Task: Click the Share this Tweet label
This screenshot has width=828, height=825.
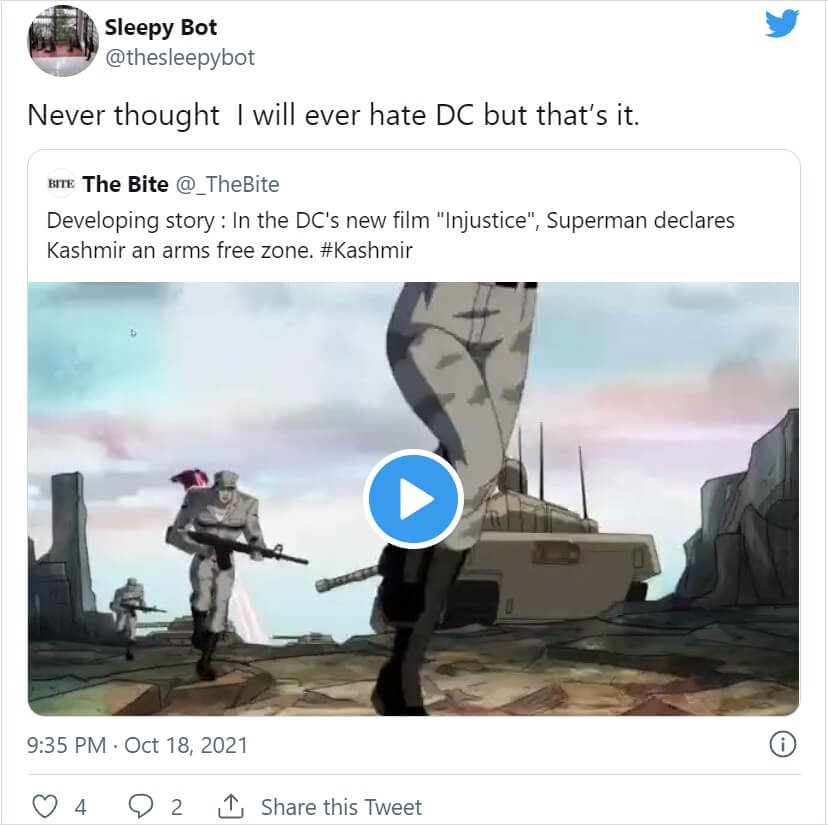Action: pyautogui.click(x=341, y=807)
